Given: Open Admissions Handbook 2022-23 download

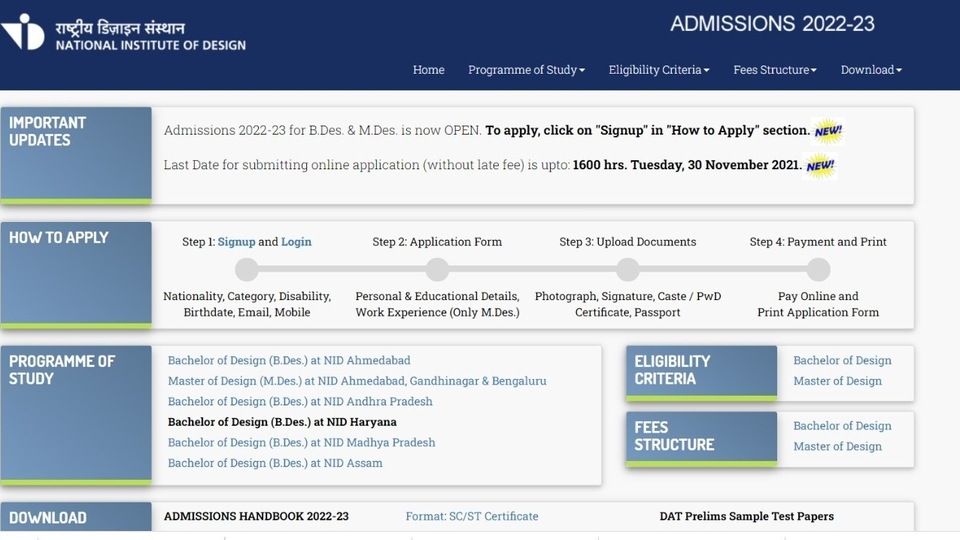Looking at the screenshot, I should 256,516.
